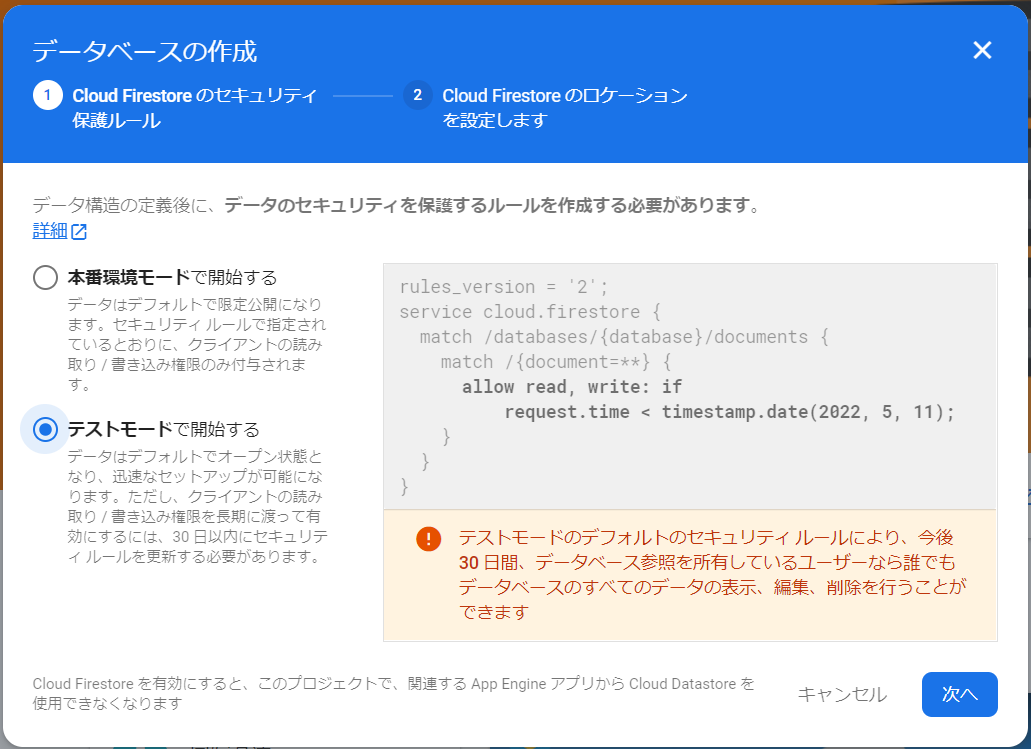
Task: Click the test mode warning message text
Action: coord(713,575)
